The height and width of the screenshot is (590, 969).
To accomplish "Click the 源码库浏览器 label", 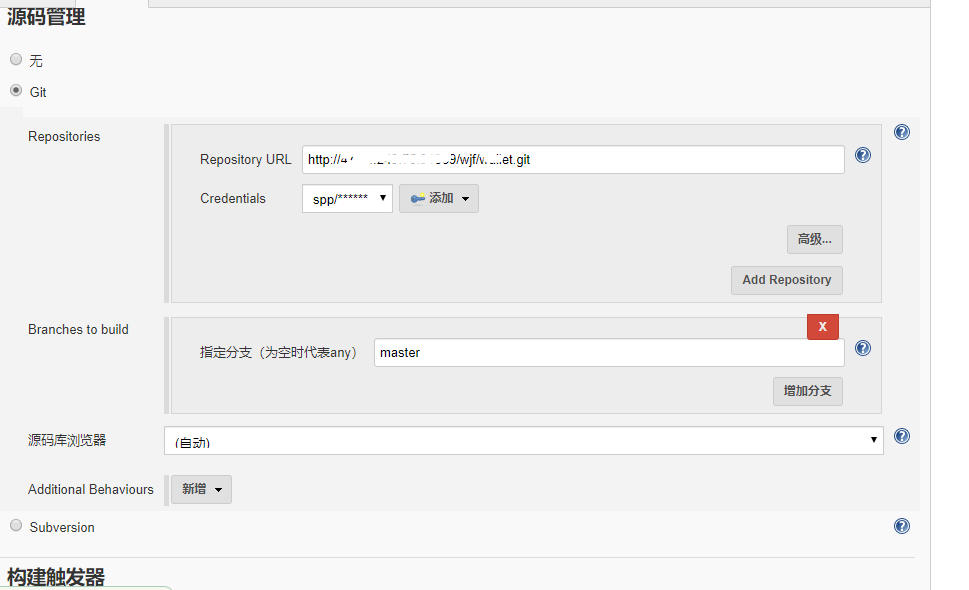I will (x=67, y=440).
